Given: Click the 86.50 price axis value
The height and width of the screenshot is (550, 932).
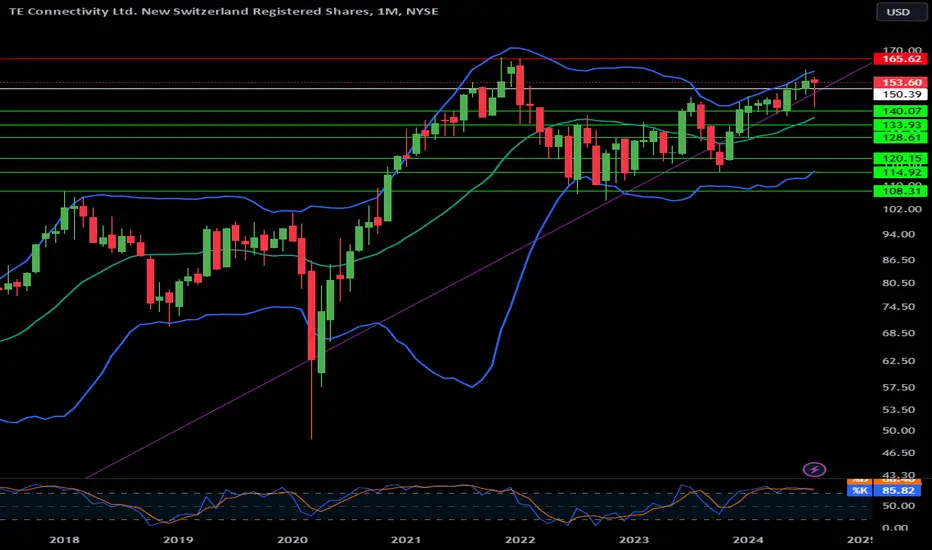Looking at the screenshot, I should pyautogui.click(x=898, y=260).
